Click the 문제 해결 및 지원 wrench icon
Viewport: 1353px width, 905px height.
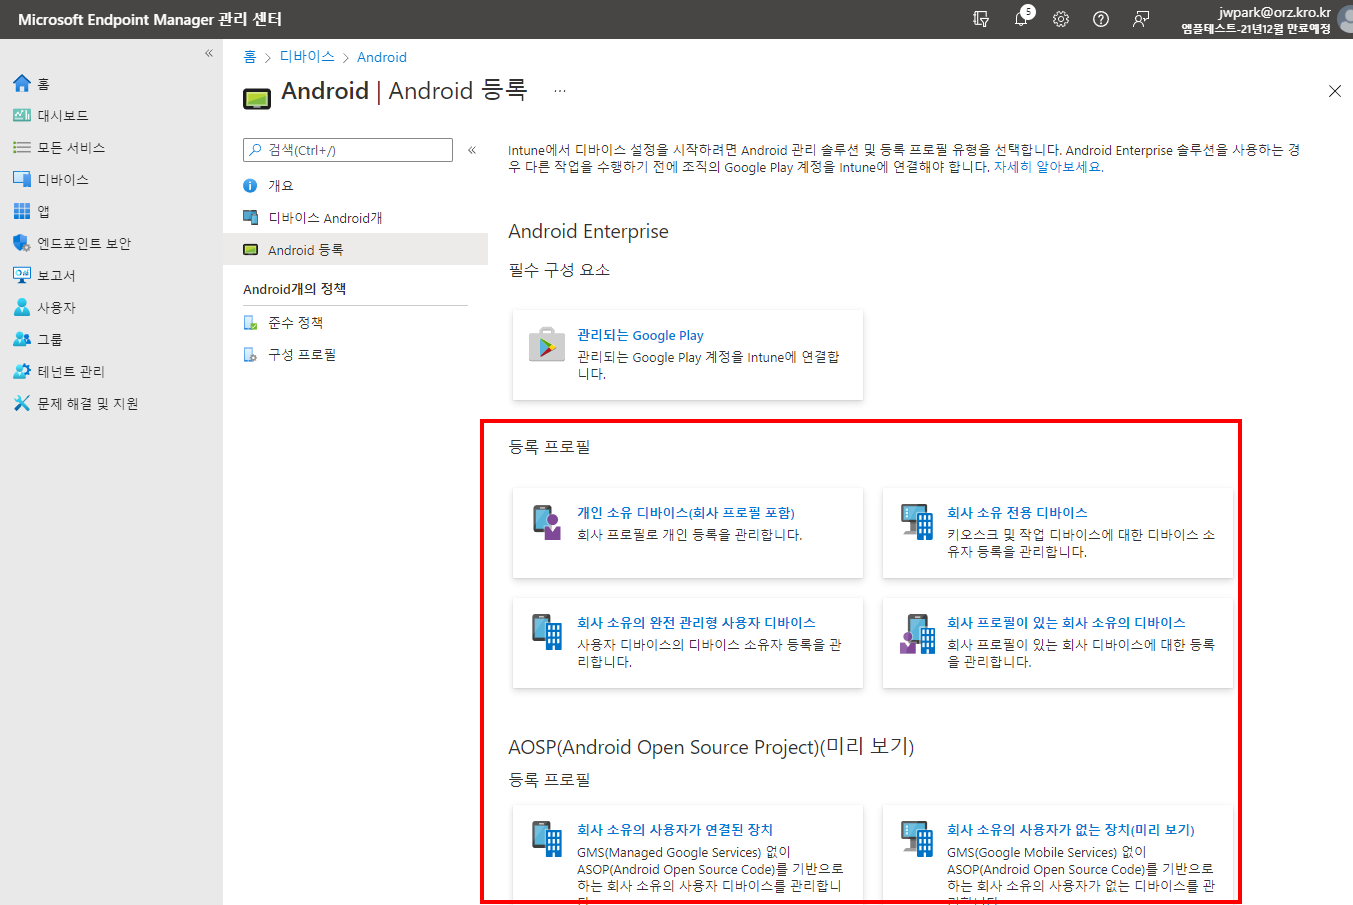[22, 403]
